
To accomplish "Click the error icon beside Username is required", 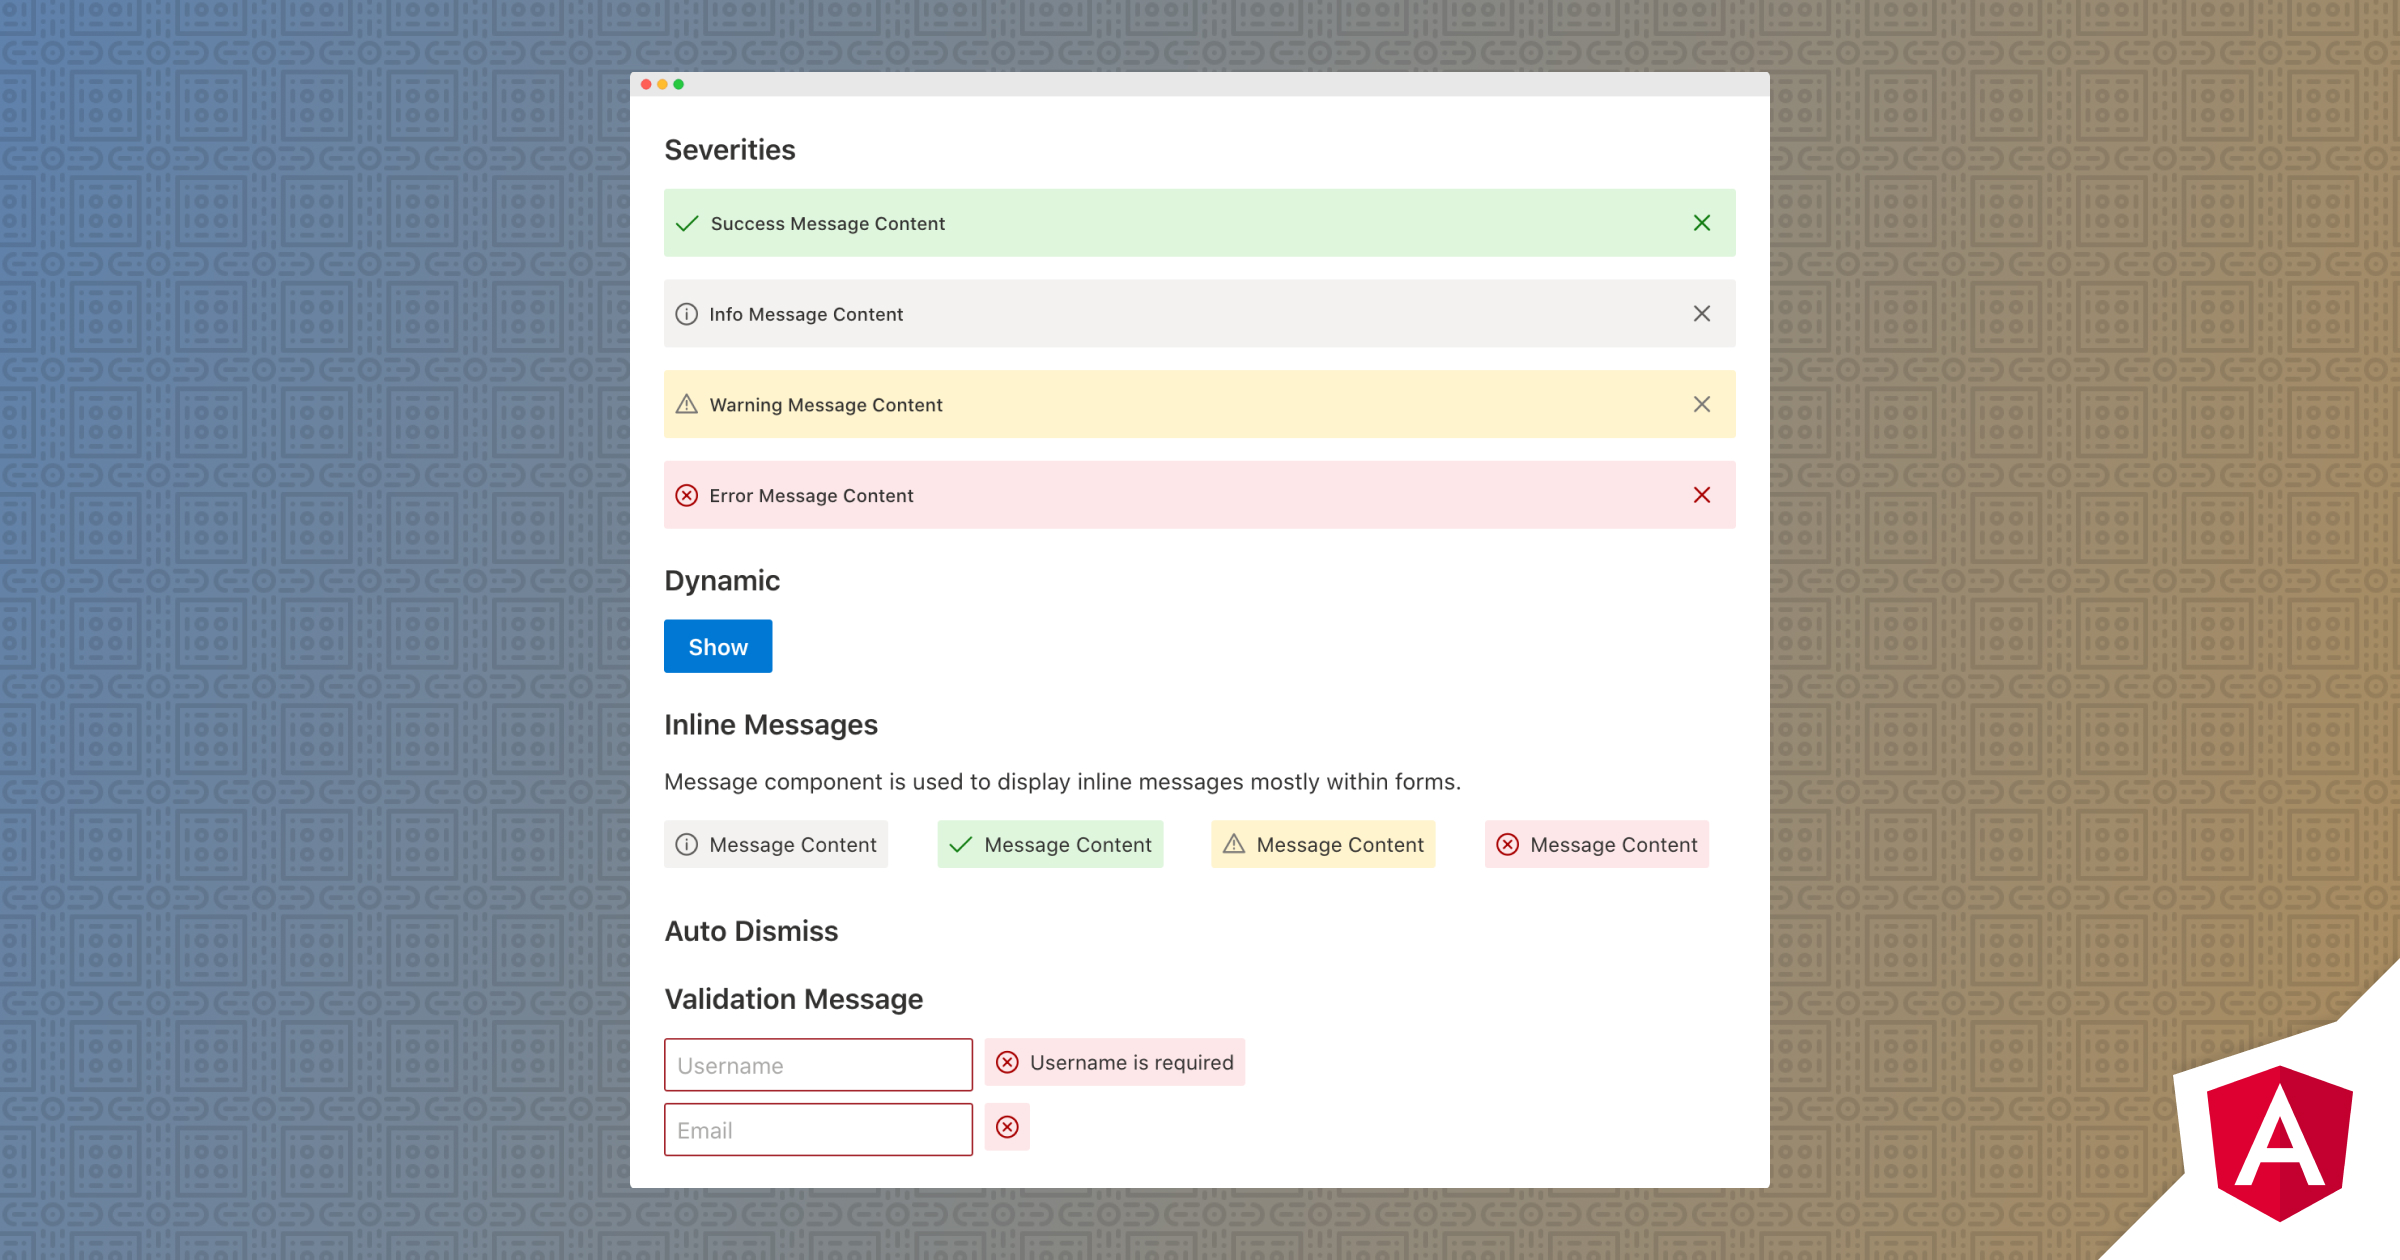I will 1007,1062.
